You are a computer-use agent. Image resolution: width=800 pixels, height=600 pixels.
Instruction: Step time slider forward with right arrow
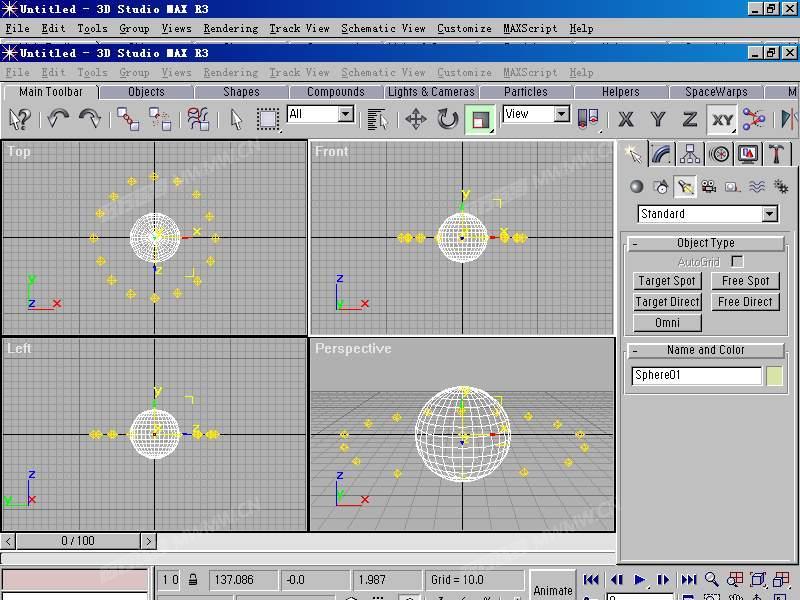click(x=148, y=541)
